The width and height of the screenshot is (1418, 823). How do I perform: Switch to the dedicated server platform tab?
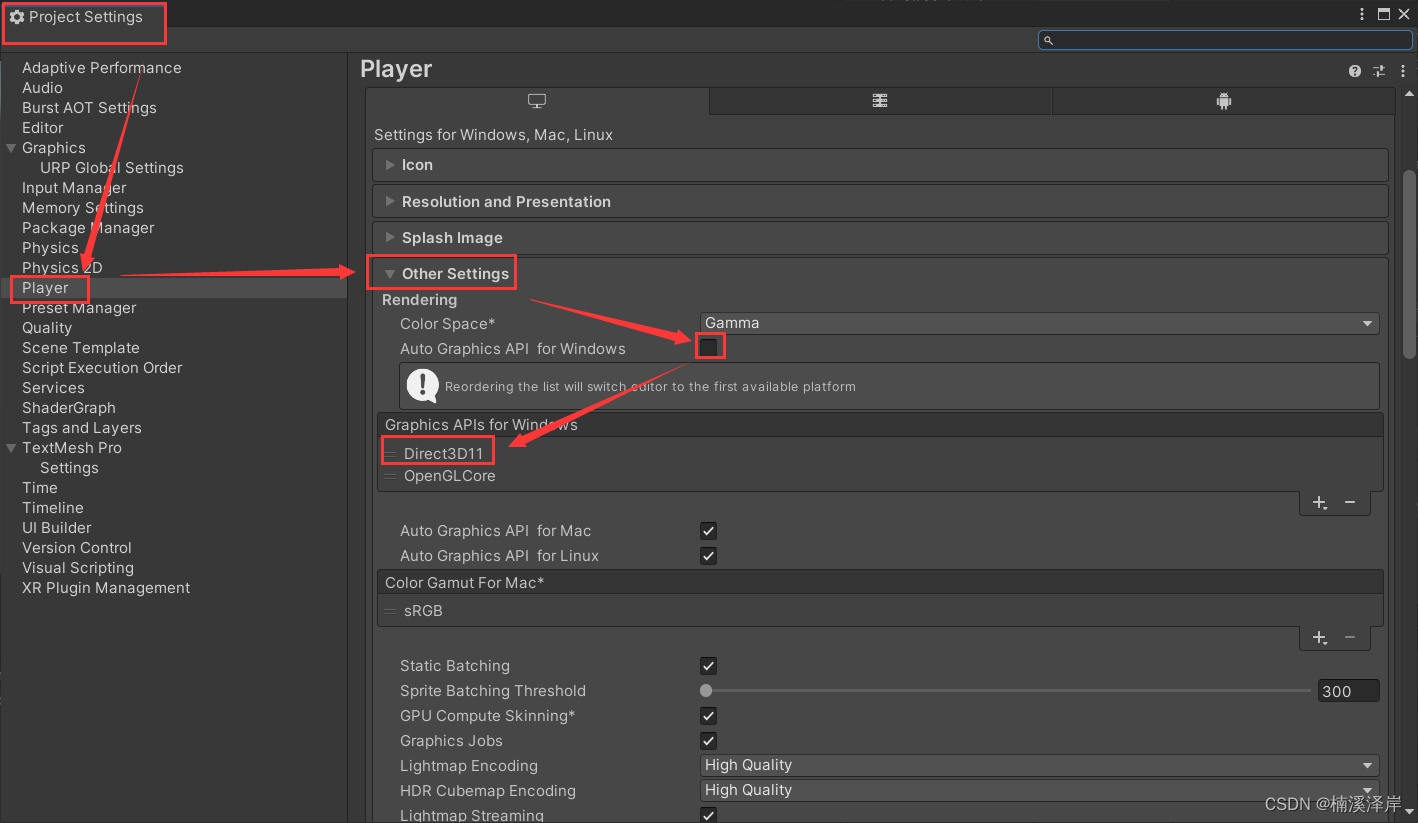880,101
